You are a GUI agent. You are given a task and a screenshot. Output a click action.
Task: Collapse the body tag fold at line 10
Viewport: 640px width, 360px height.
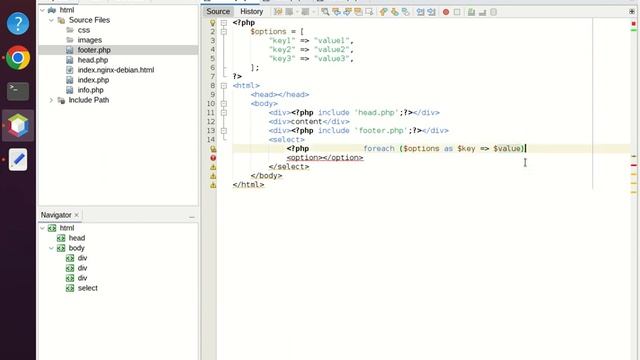(224, 104)
